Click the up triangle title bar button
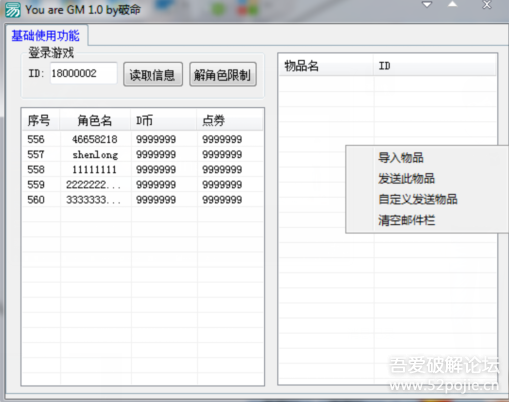The height and width of the screenshot is (402, 509). (452, 4)
